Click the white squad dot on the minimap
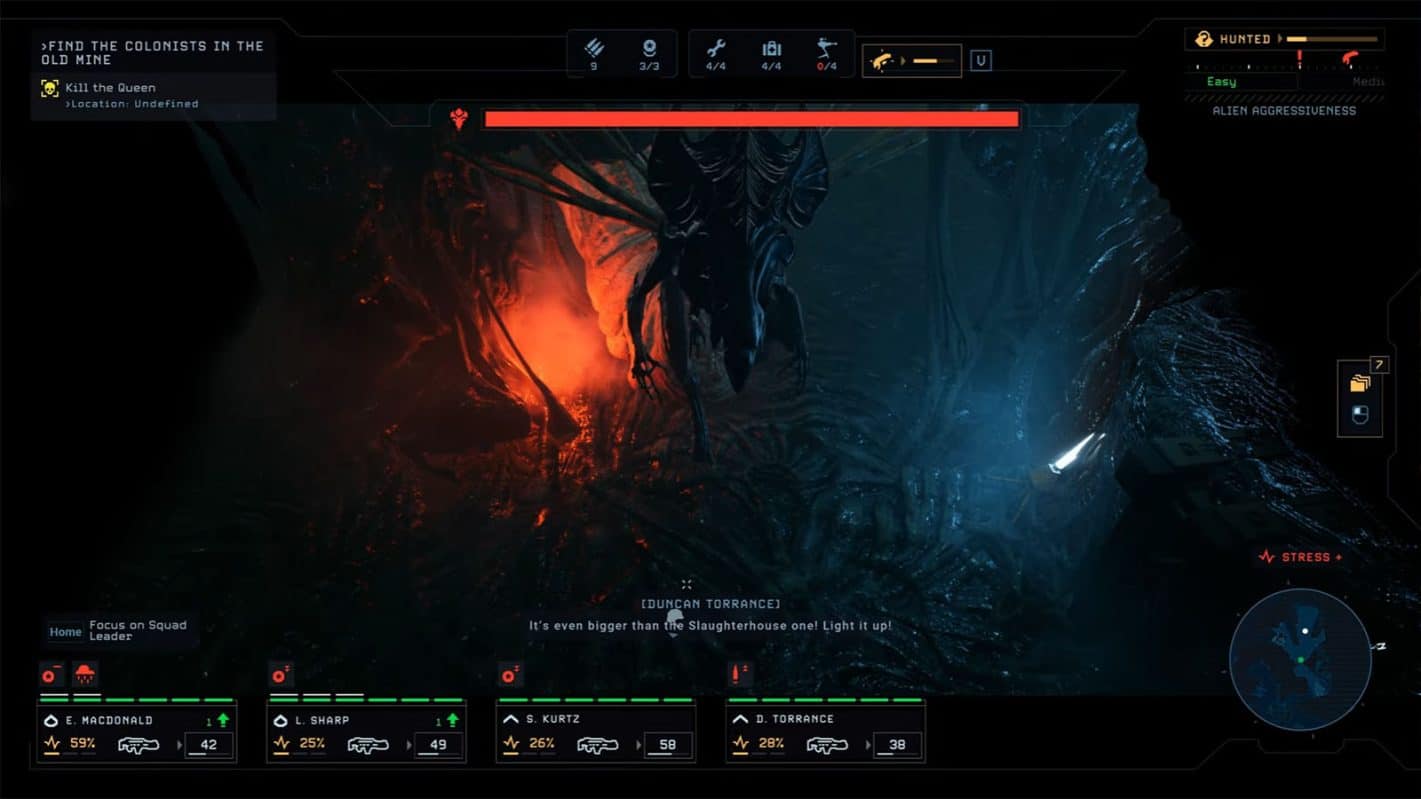The image size is (1421, 799). [x=1305, y=631]
